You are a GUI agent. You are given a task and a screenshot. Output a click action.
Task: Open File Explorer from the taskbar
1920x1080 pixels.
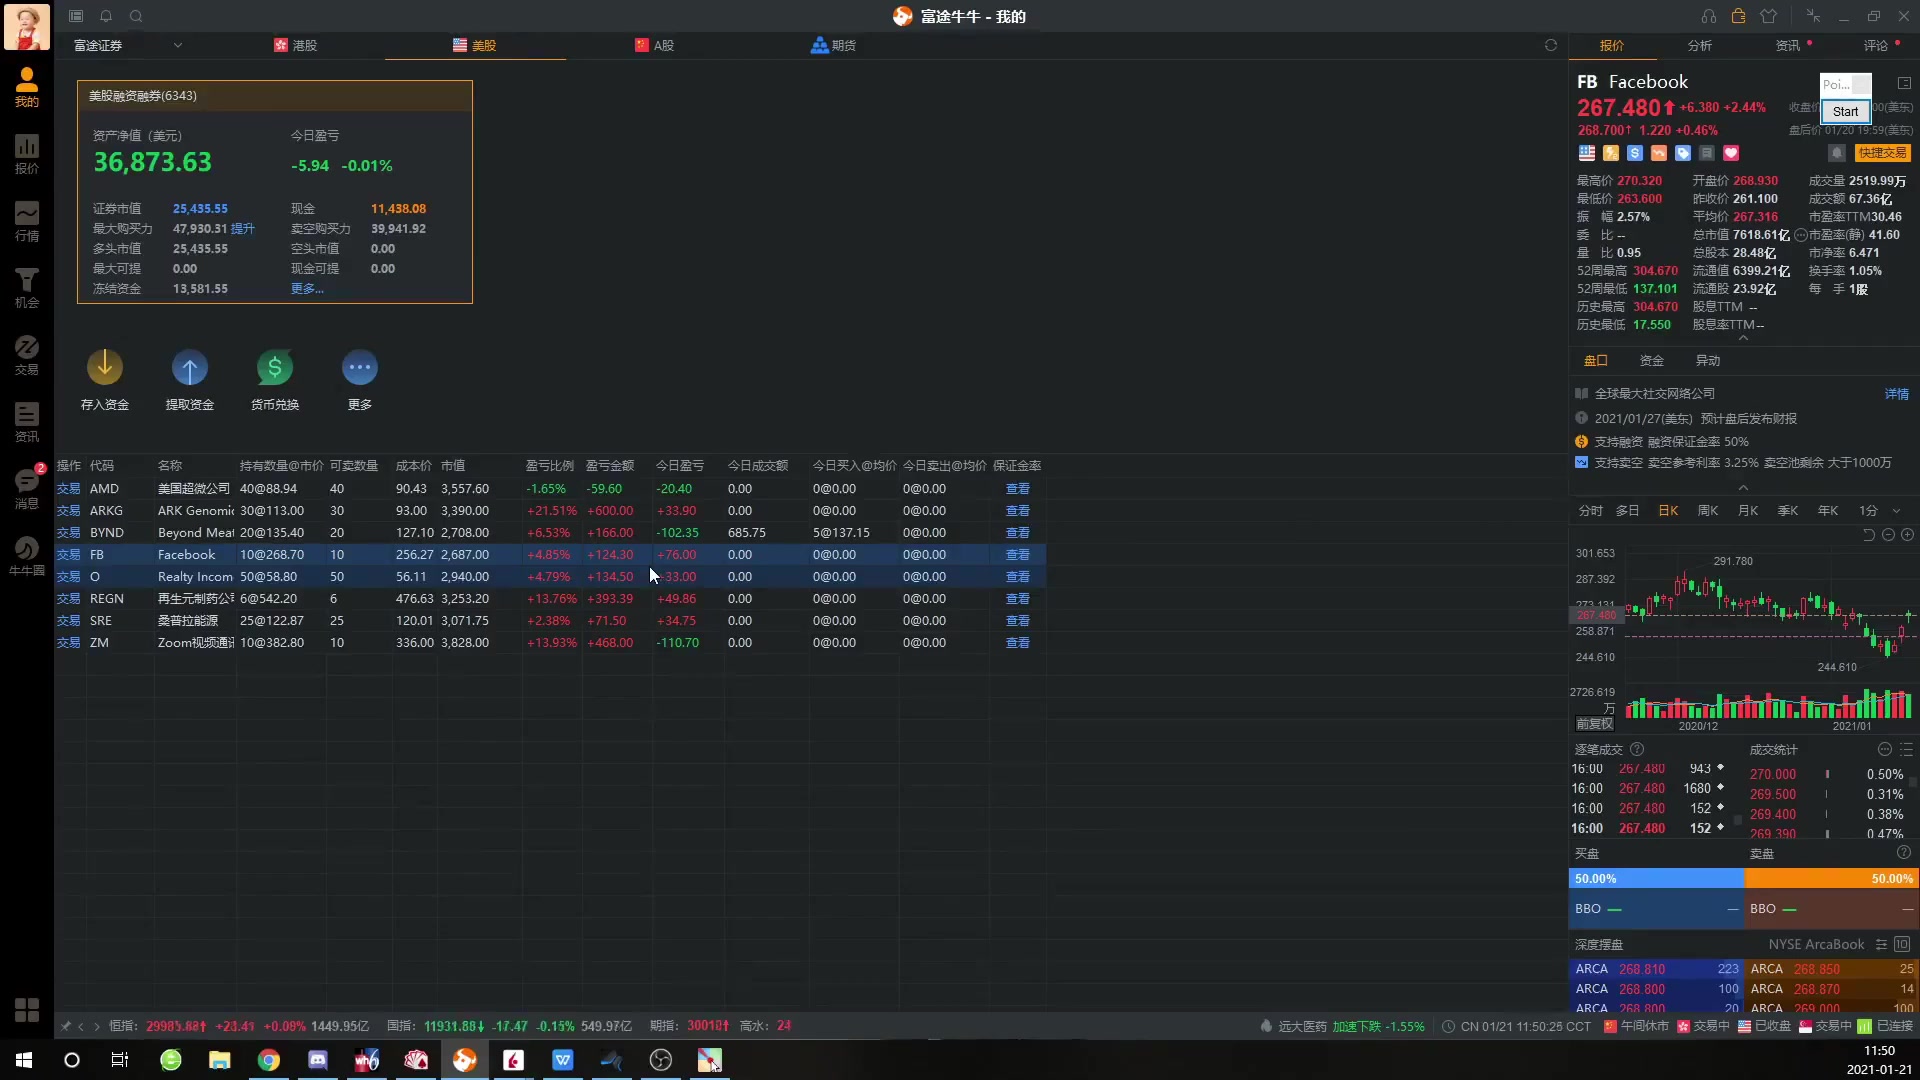click(220, 1060)
